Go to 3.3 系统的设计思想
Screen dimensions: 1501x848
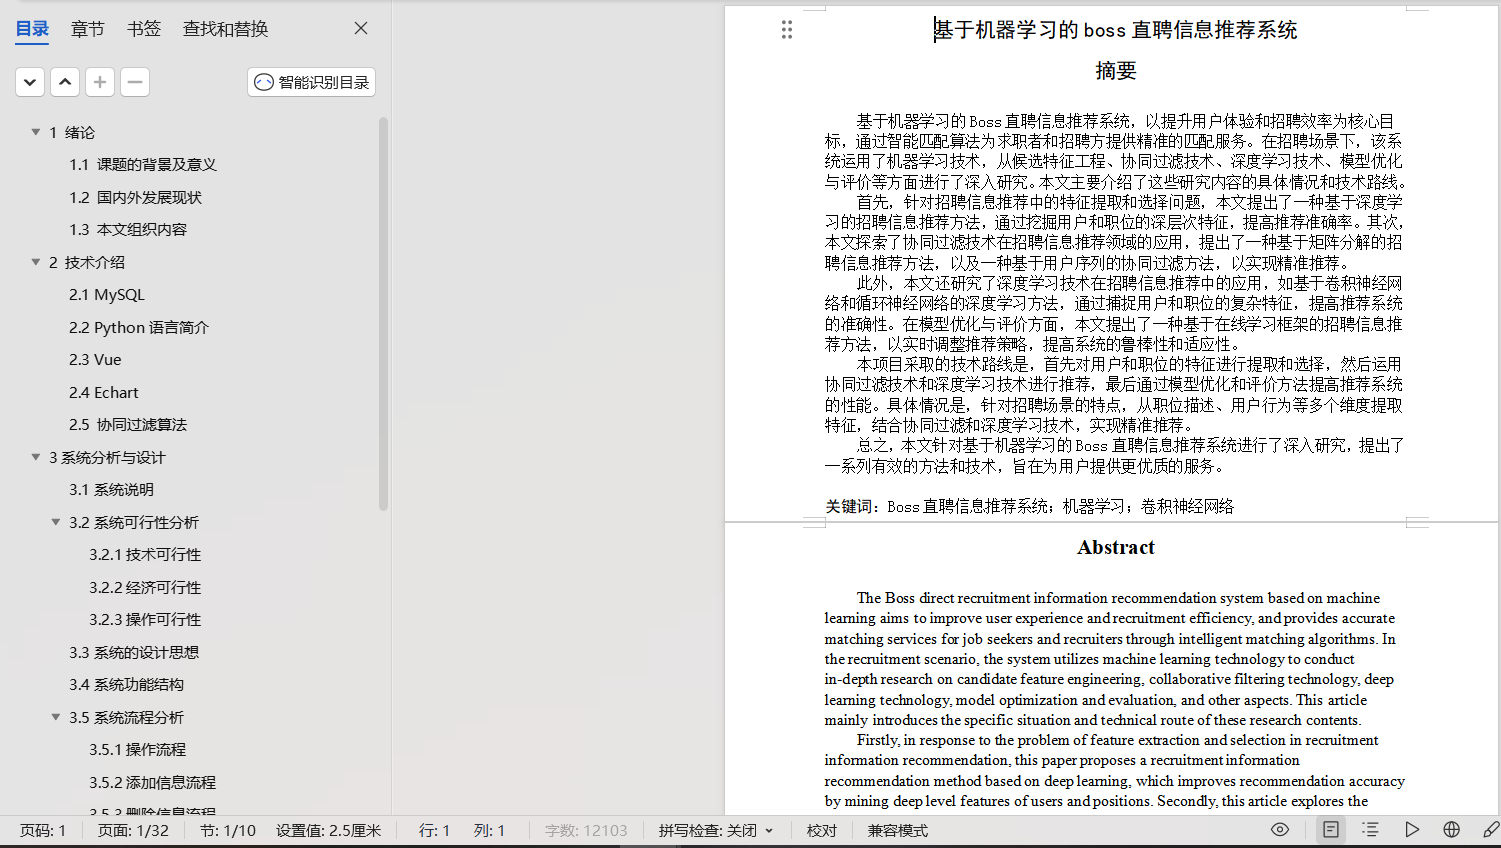pos(134,653)
